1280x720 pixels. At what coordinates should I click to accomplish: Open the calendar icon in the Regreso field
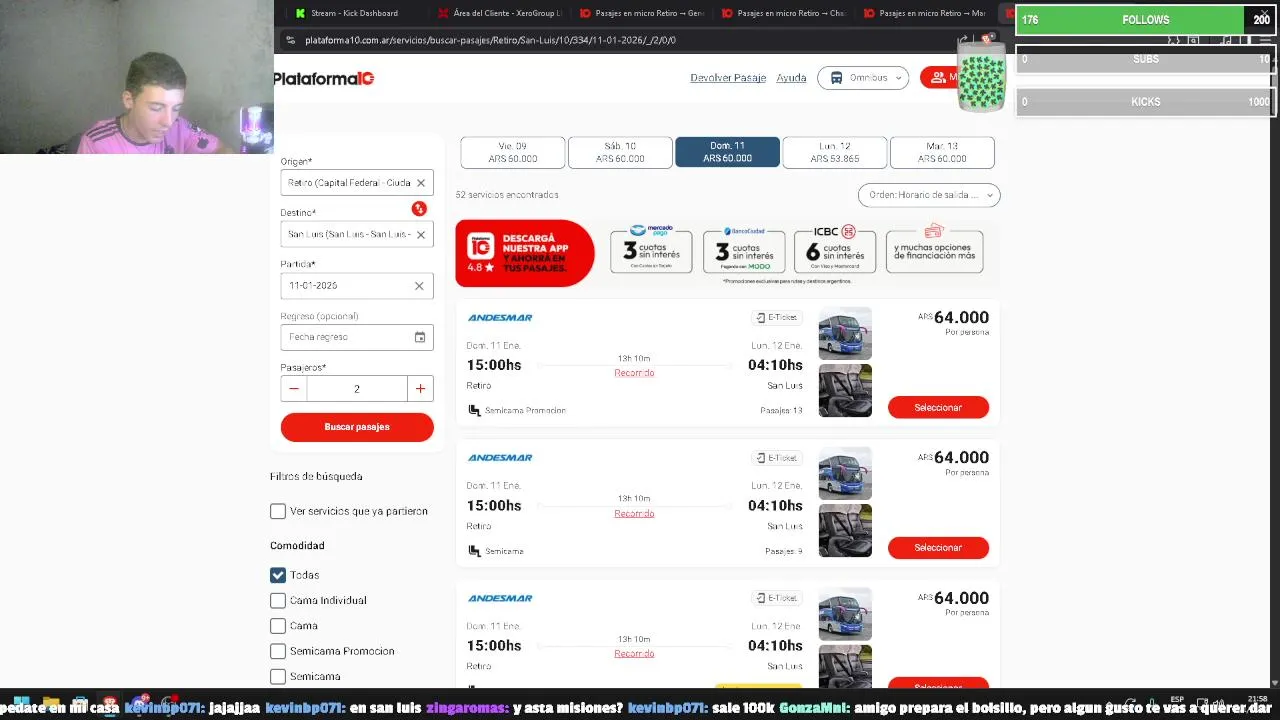pyautogui.click(x=420, y=337)
